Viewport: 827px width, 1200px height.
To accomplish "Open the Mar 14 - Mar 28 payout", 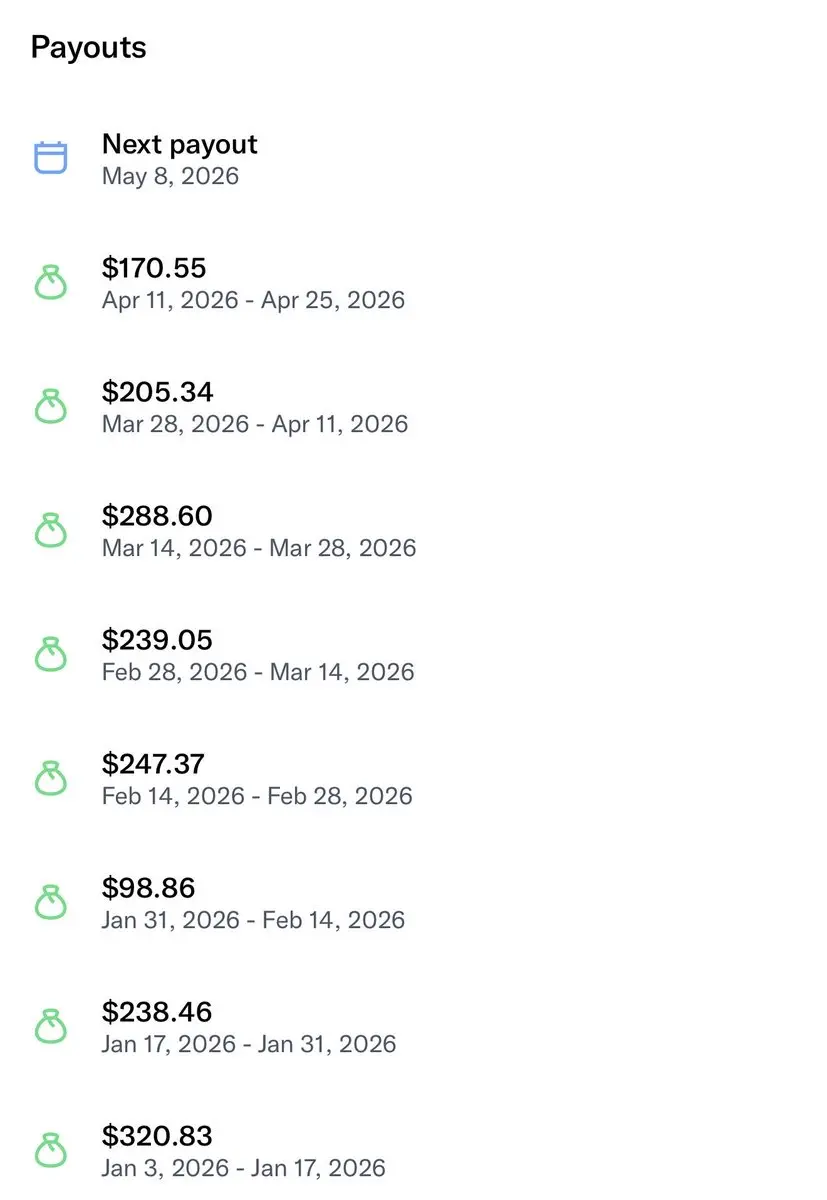I will (x=259, y=548).
